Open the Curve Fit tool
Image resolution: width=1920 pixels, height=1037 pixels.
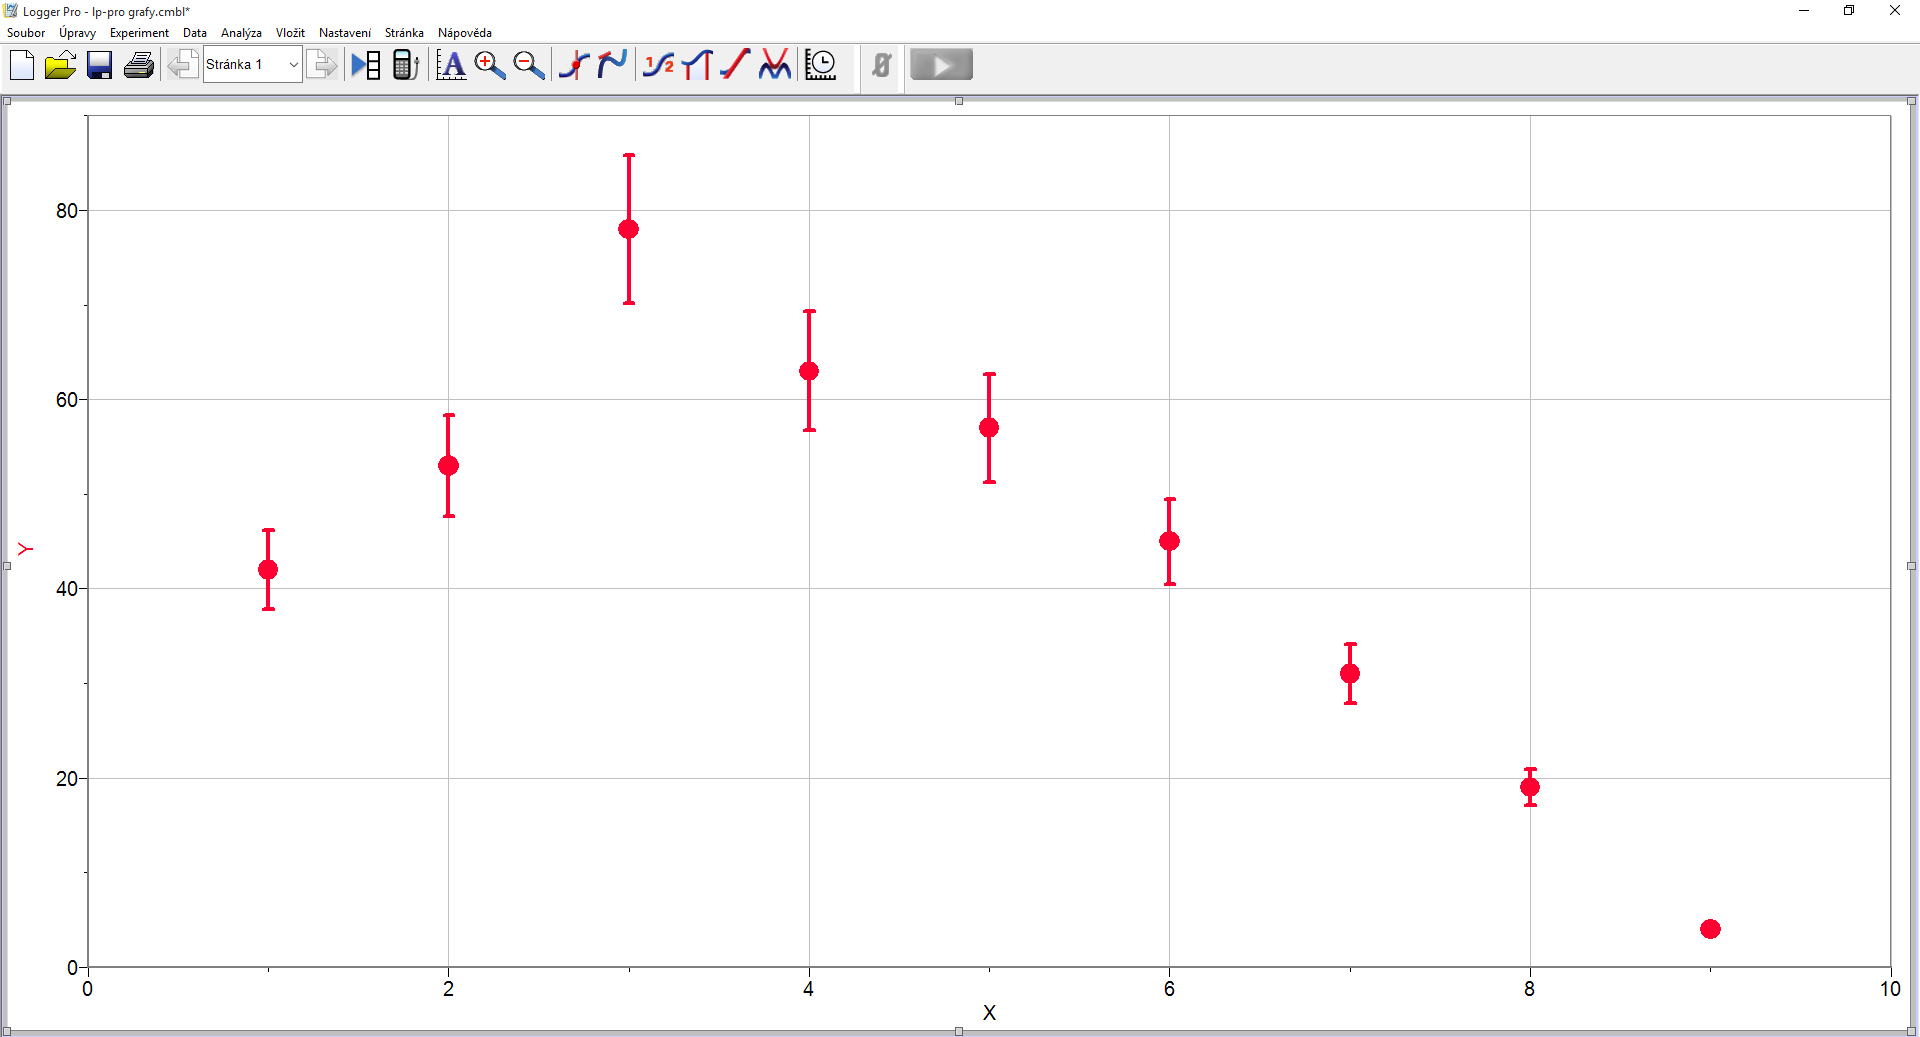click(775, 65)
